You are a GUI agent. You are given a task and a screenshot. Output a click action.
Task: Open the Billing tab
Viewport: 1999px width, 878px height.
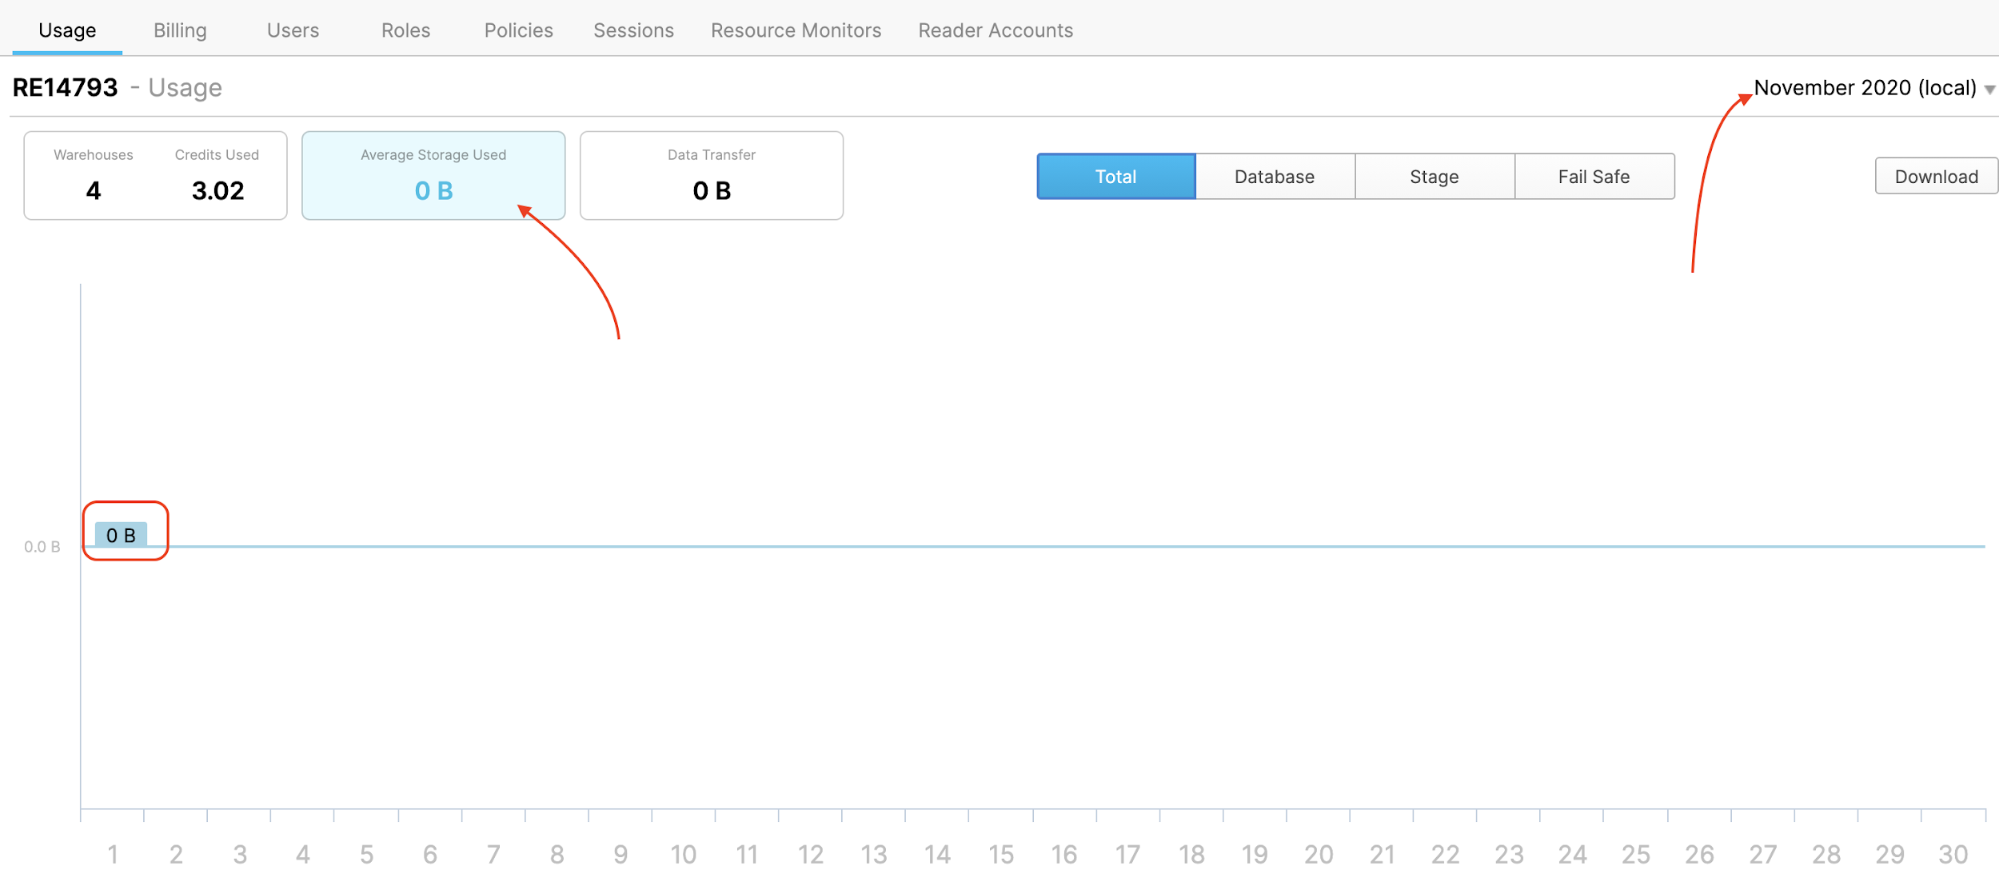click(180, 30)
